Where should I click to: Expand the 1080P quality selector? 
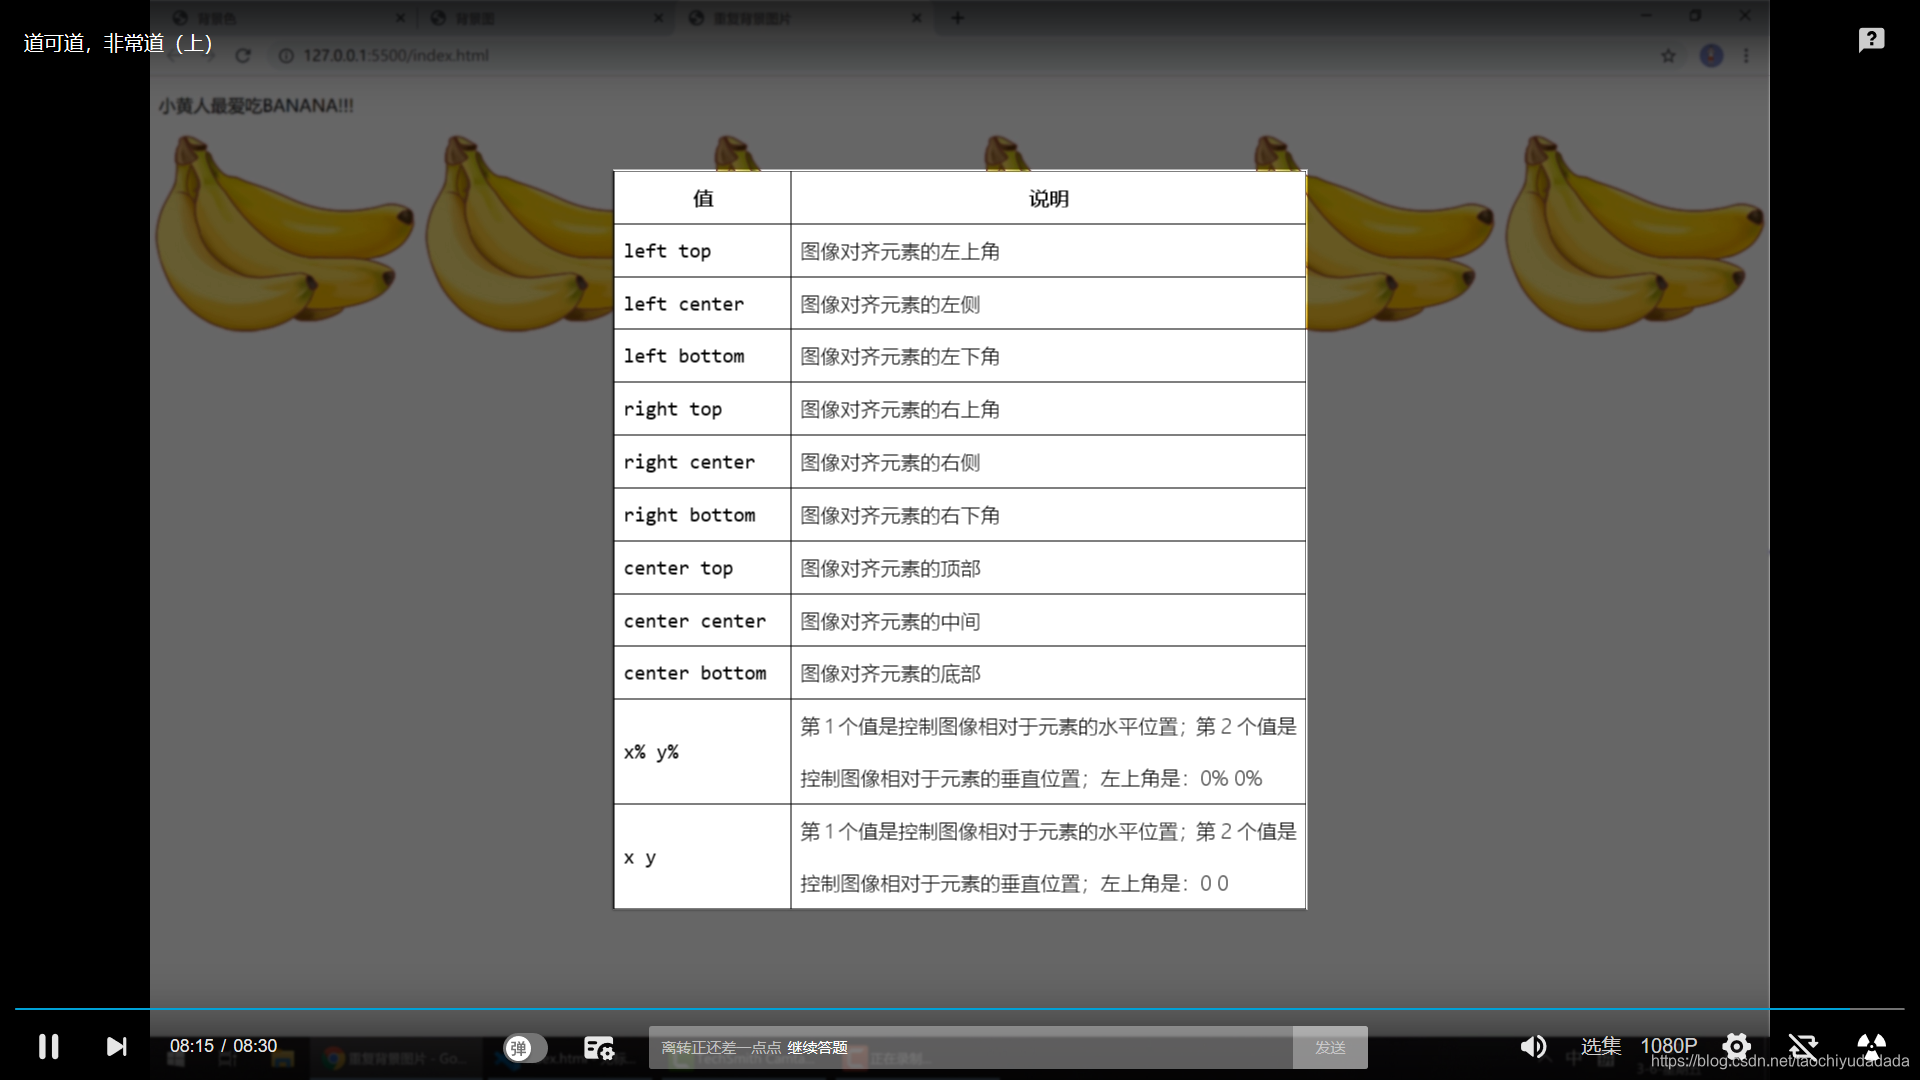[1668, 1046]
